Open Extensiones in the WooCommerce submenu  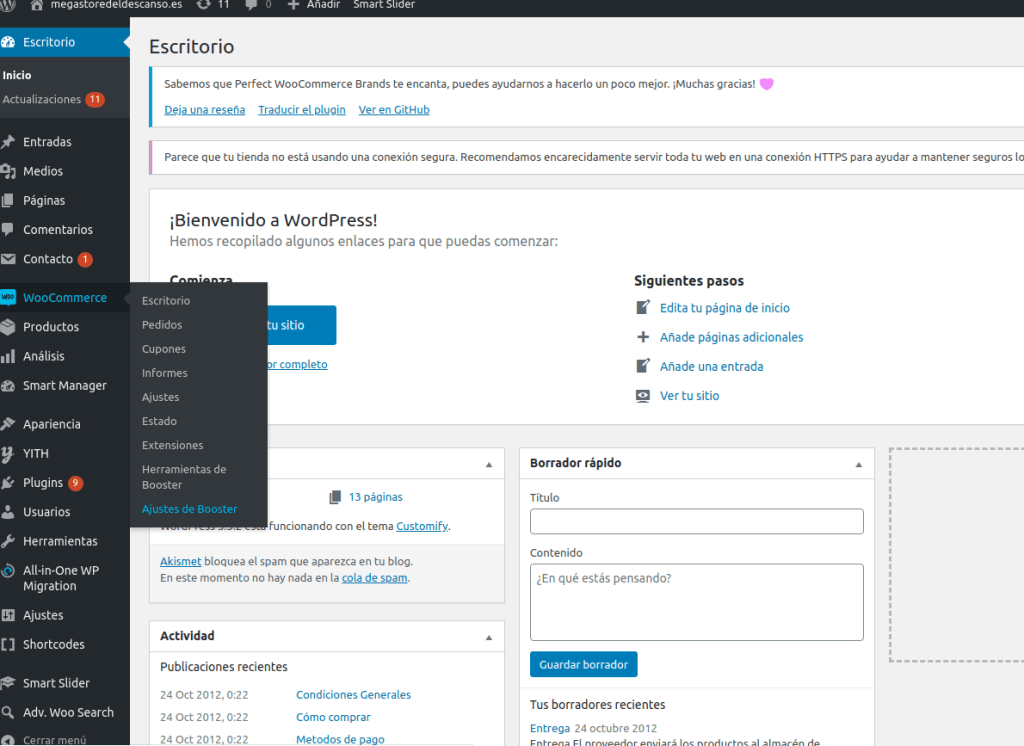172,446
